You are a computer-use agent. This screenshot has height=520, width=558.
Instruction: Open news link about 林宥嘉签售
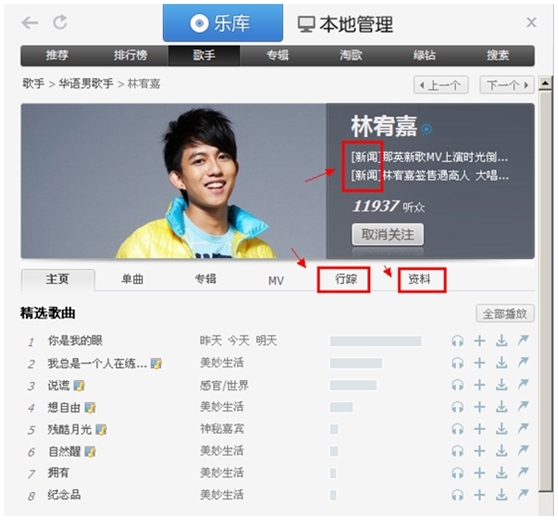(430, 175)
